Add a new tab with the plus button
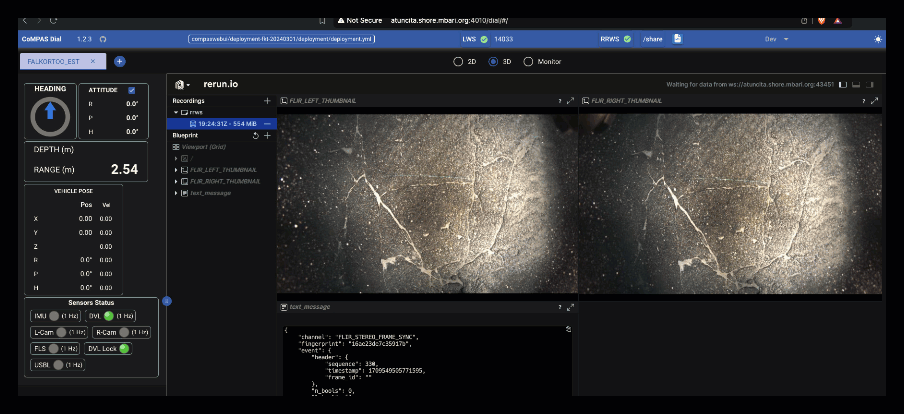904x414 pixels. (120, 61)
